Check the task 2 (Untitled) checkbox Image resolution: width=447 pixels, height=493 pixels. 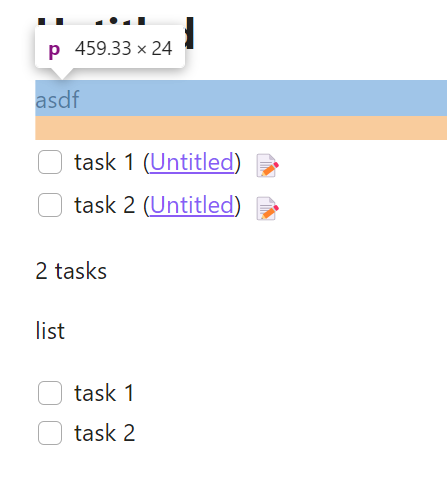[x=50, y=205]
